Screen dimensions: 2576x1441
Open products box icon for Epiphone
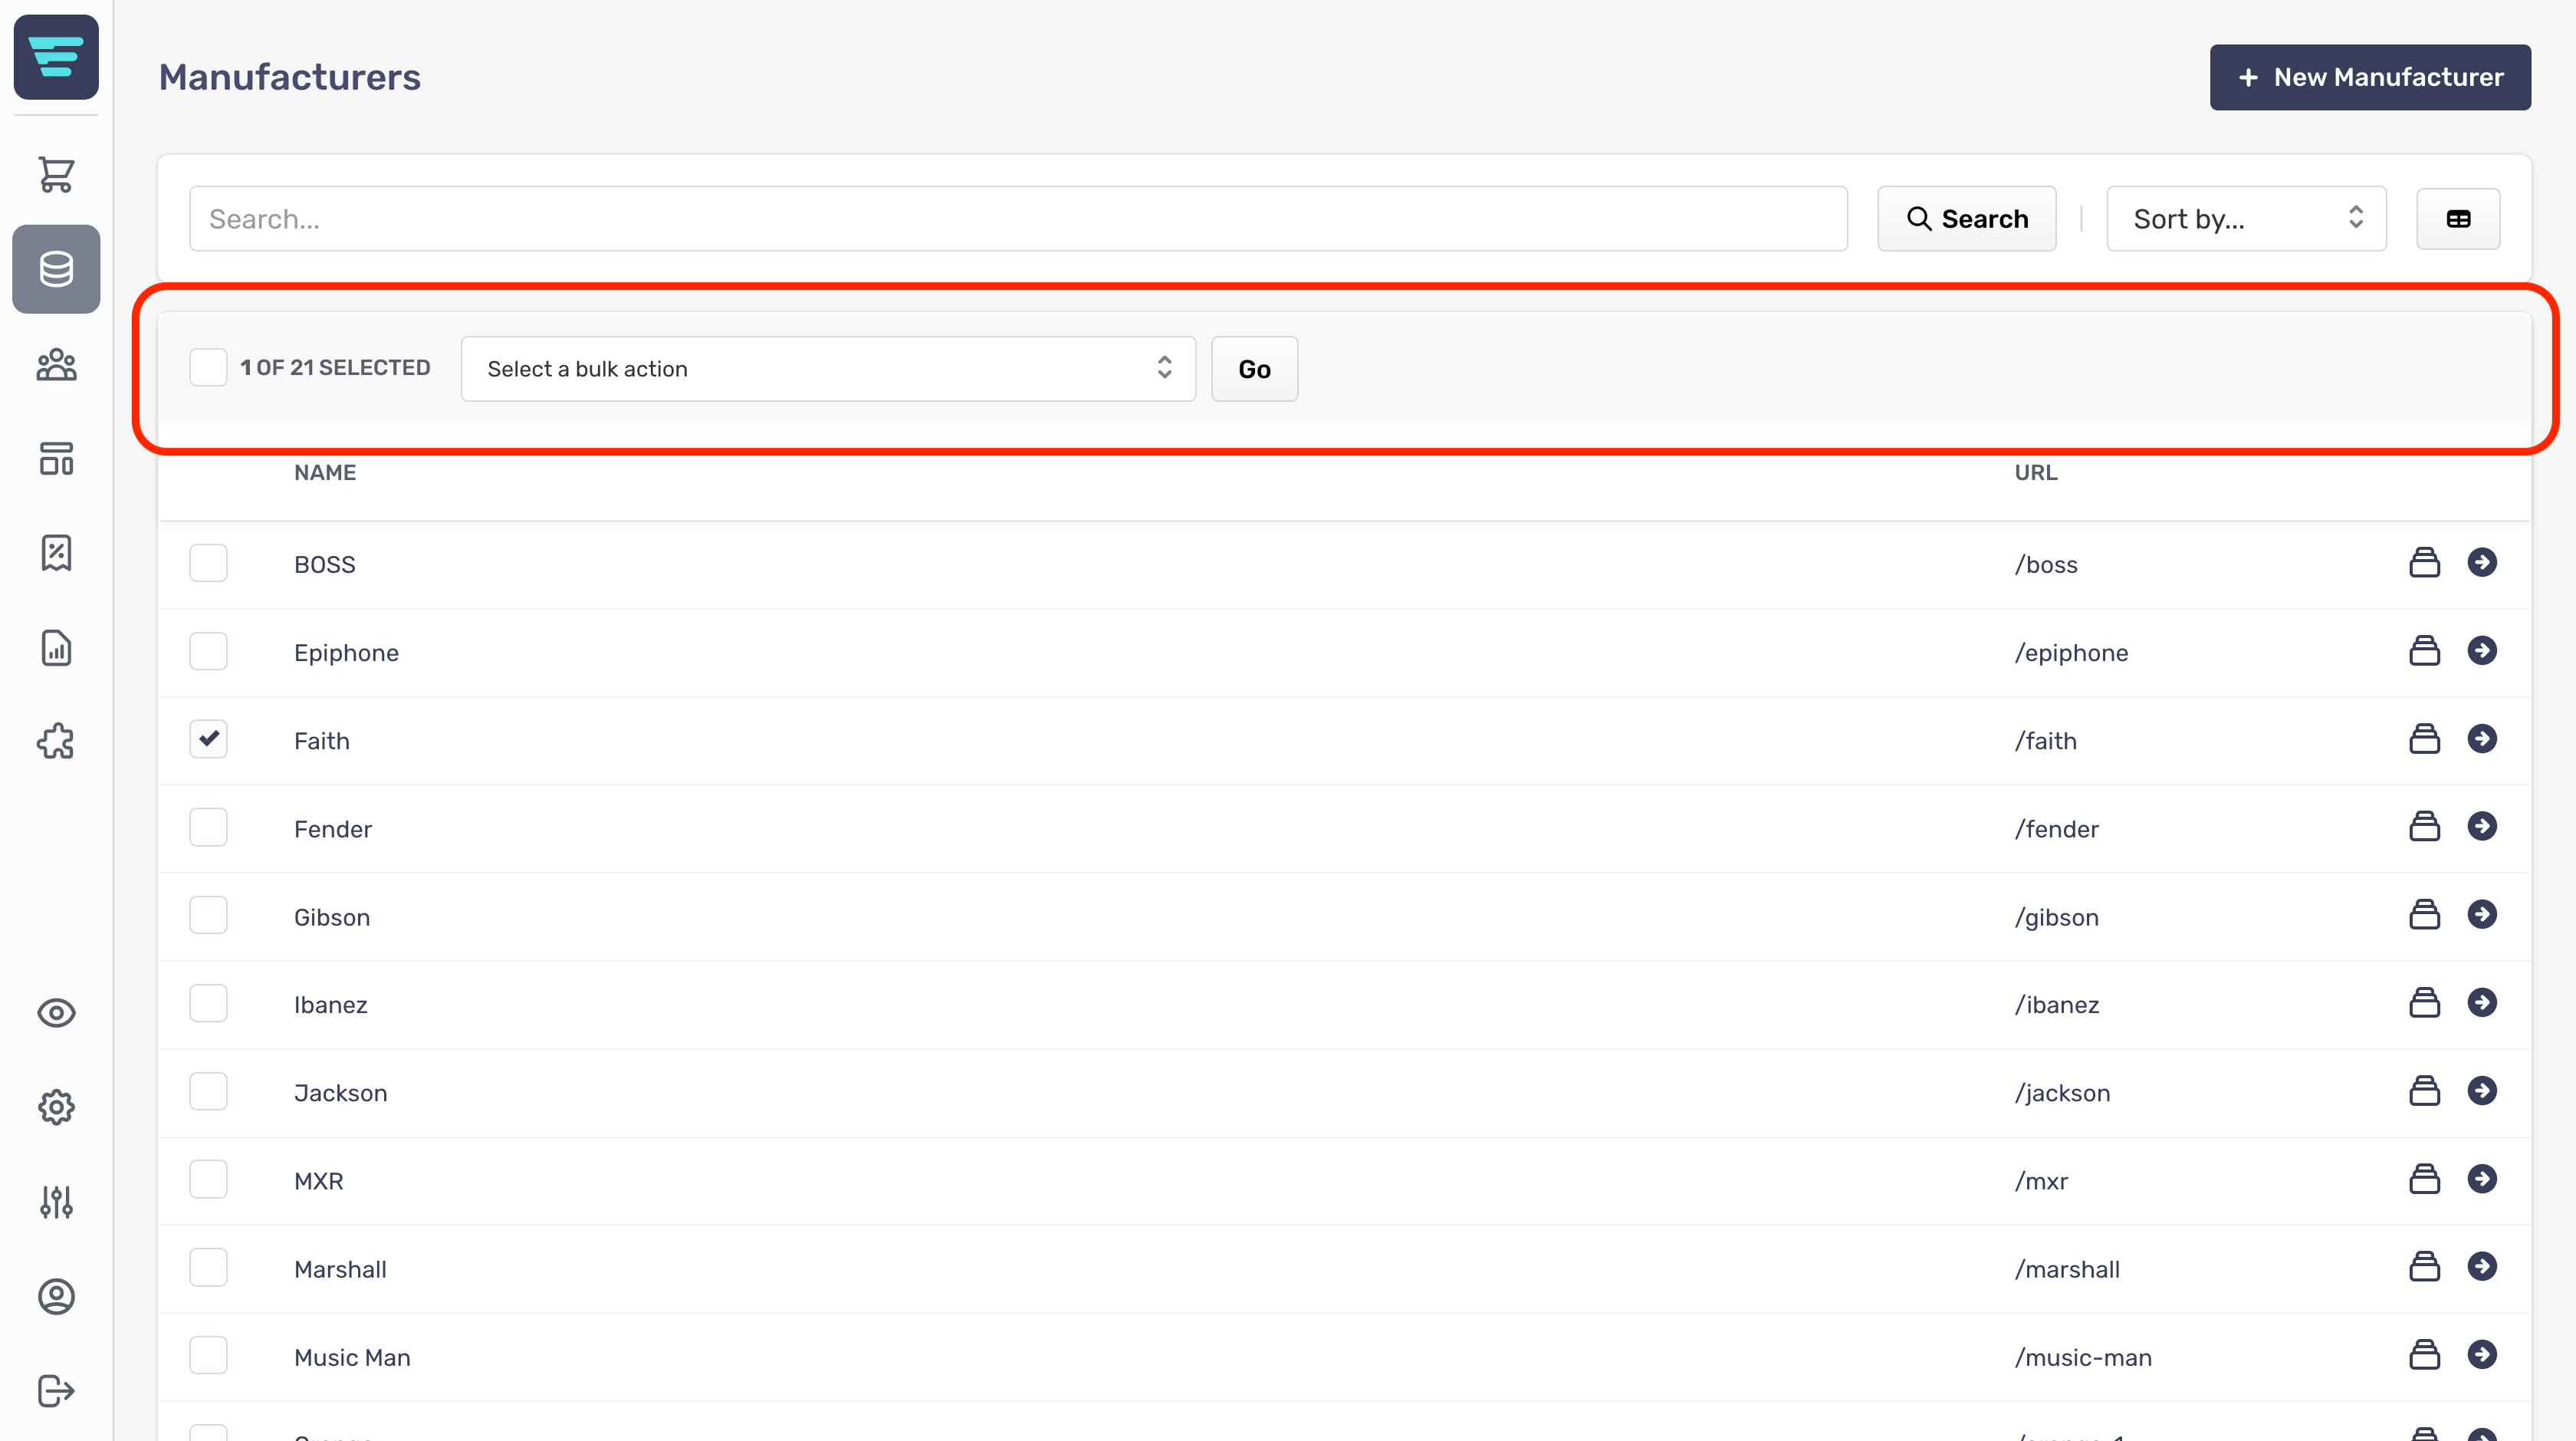pyautogui.click(x=2424, y=651)
